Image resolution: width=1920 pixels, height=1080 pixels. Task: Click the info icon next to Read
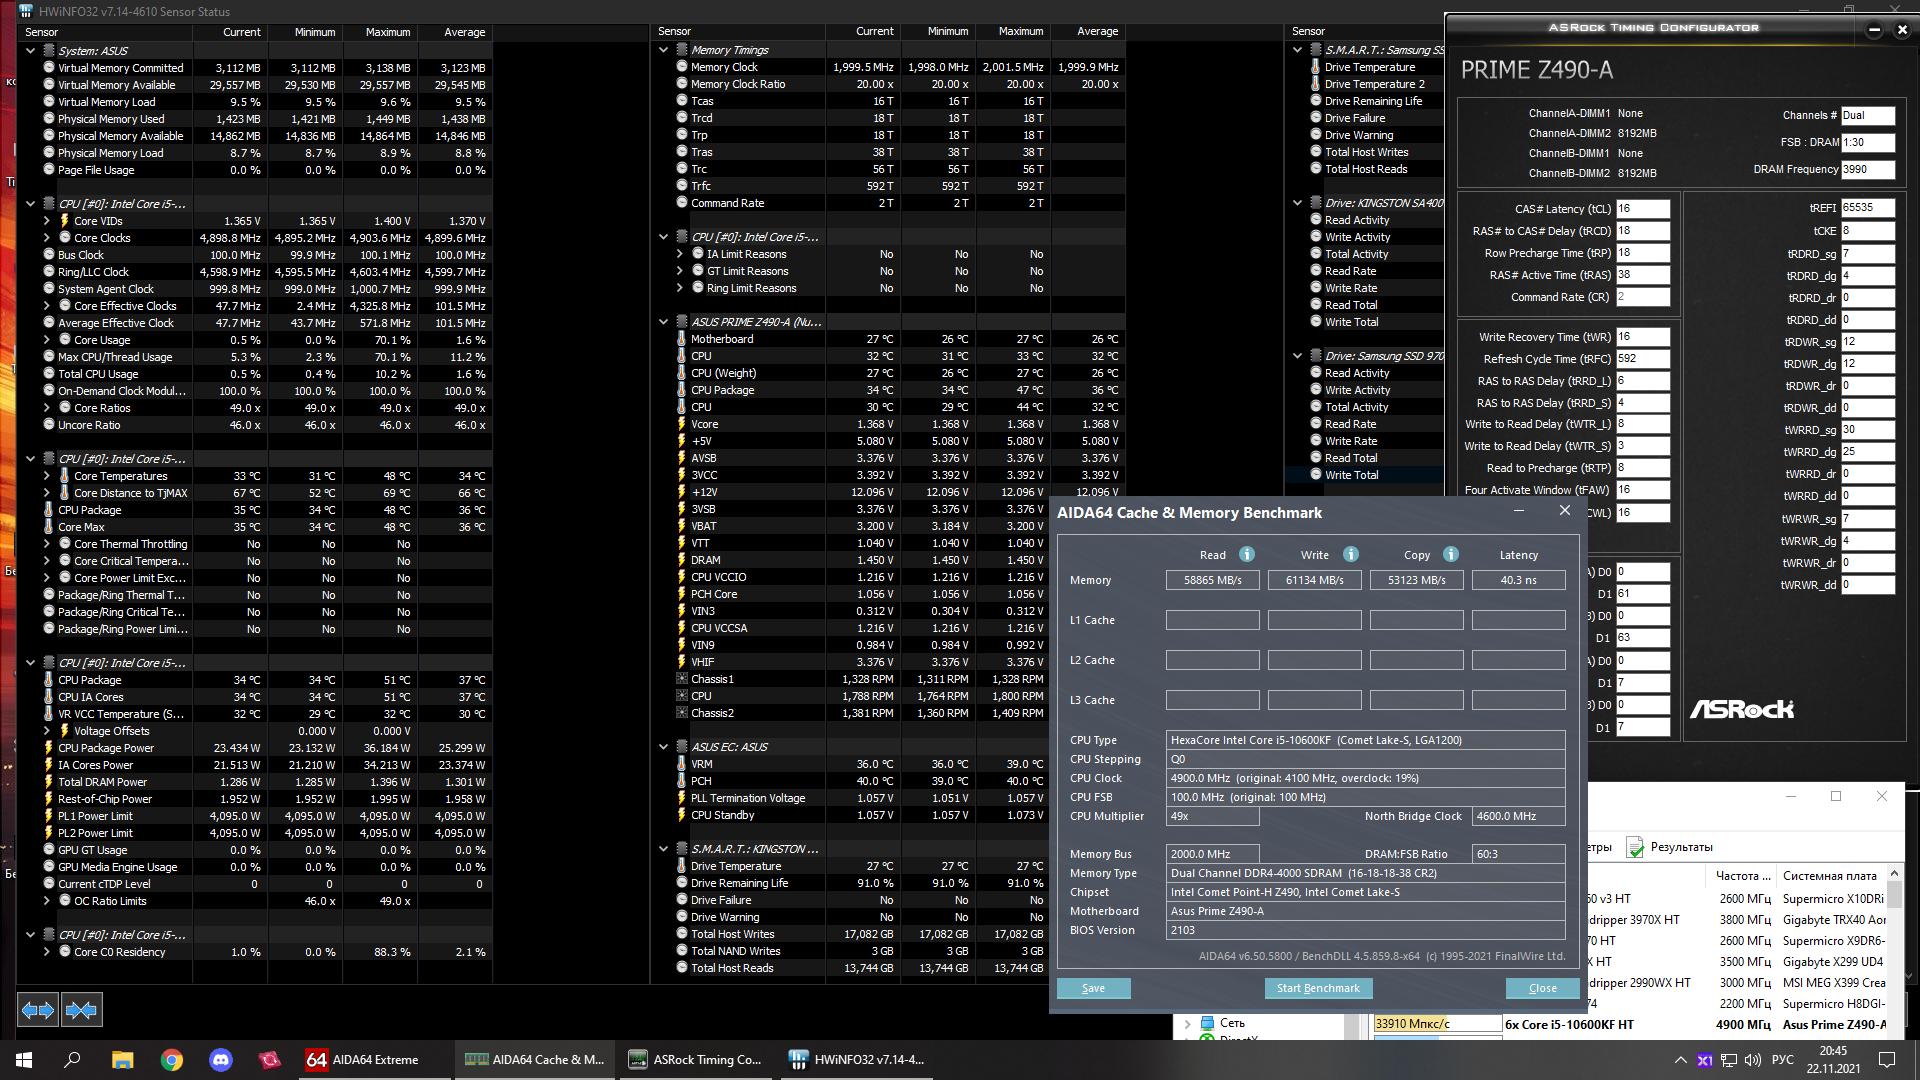click(1247, 554)
